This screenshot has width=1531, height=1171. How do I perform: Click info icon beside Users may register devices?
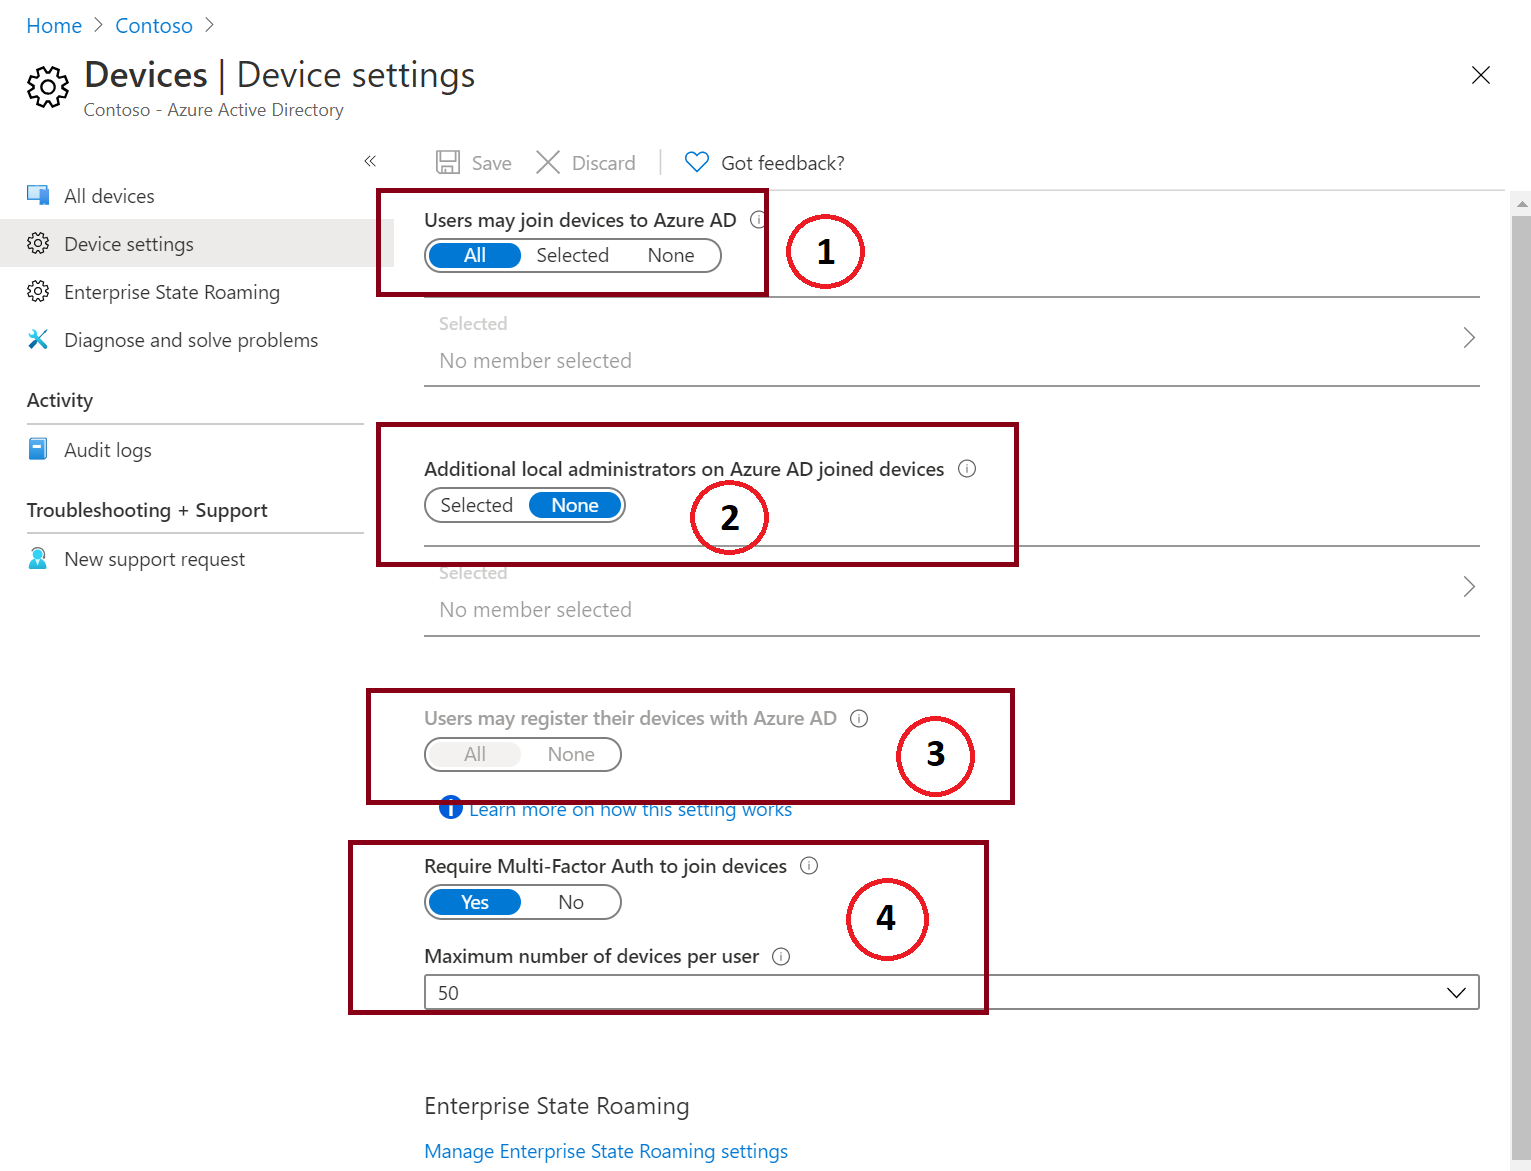pos(859,718)
